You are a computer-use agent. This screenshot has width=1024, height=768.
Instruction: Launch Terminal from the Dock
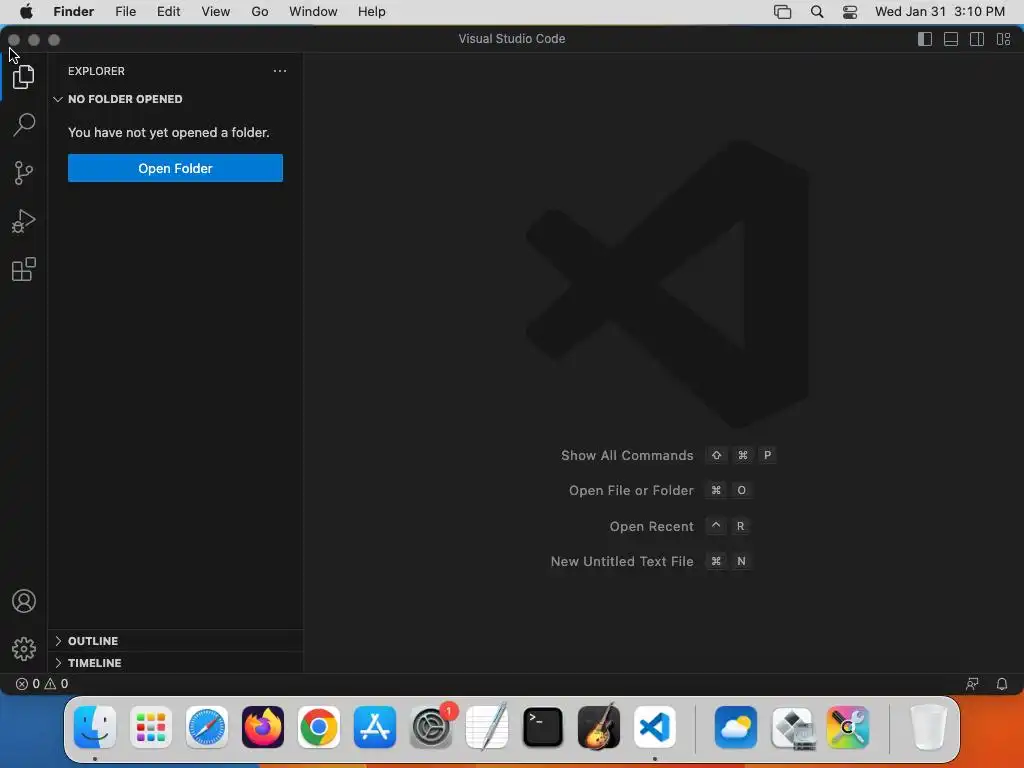pyautogui.click(x=543, y=727)
